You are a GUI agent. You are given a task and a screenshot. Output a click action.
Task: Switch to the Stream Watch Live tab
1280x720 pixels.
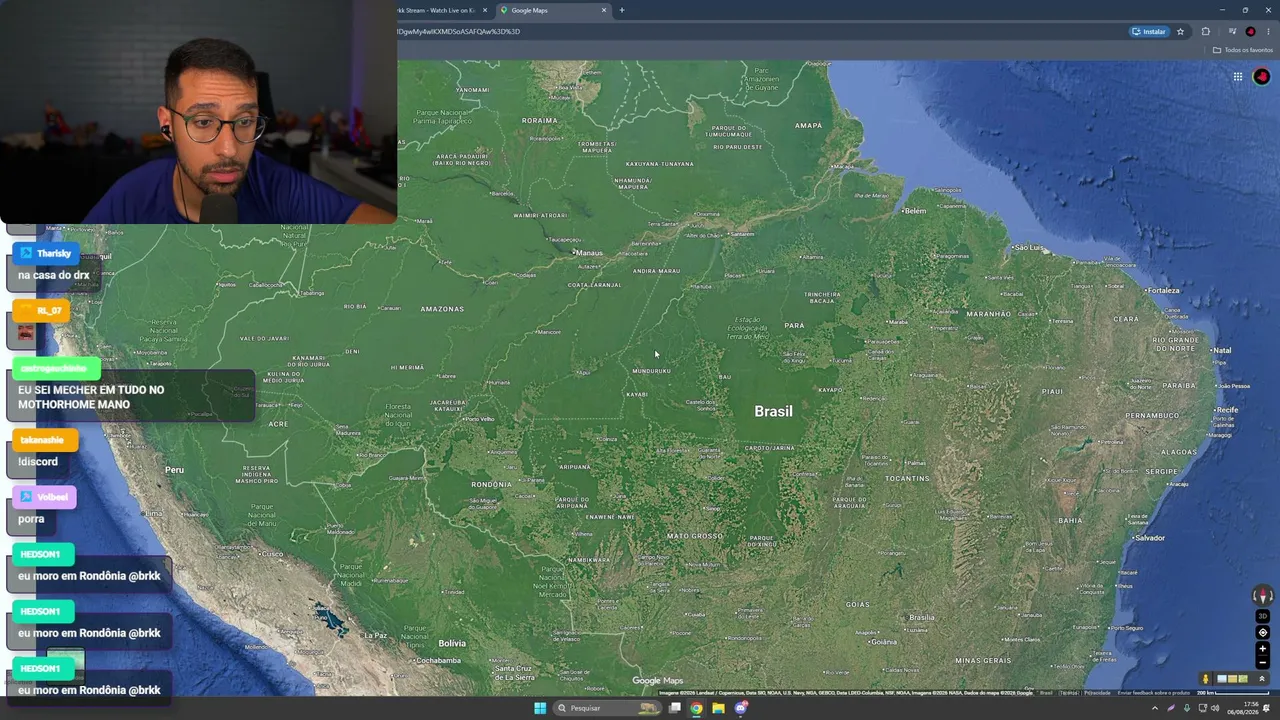[441, 10]
